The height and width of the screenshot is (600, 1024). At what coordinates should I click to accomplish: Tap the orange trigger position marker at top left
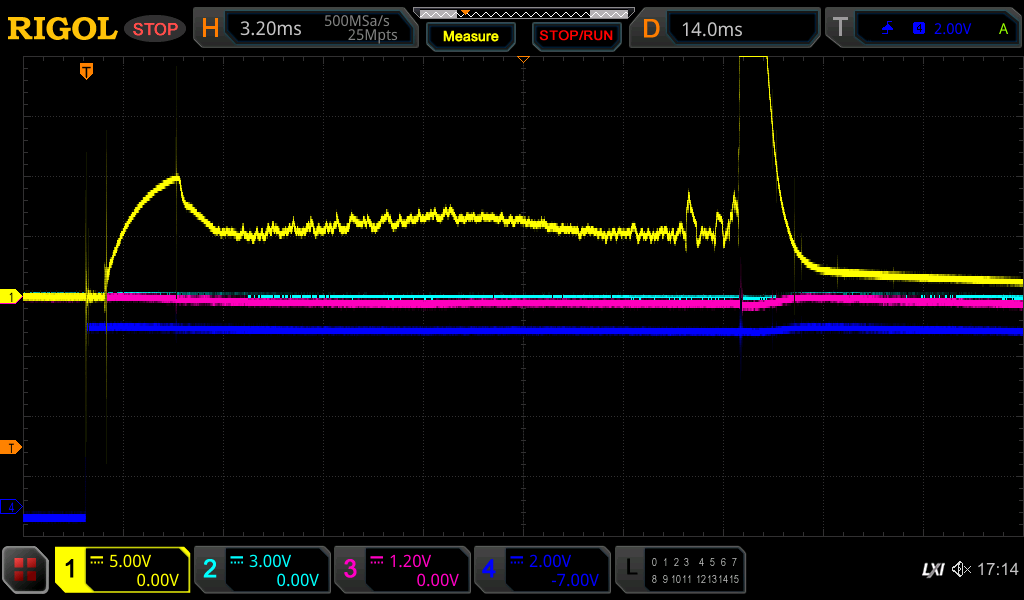pos(87,71)
